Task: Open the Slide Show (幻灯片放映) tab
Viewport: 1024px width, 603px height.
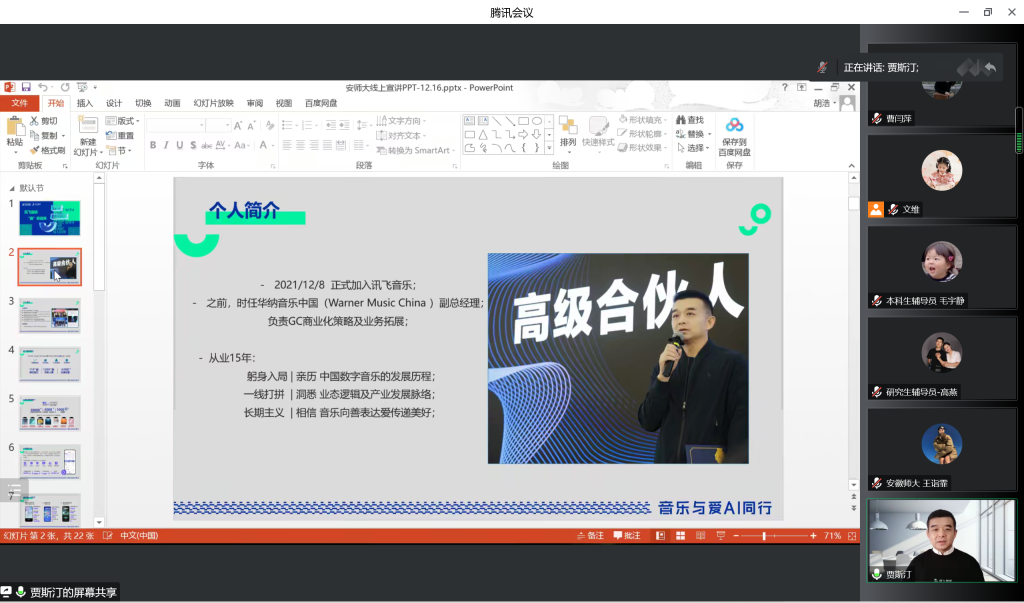Action: (213, 103)
